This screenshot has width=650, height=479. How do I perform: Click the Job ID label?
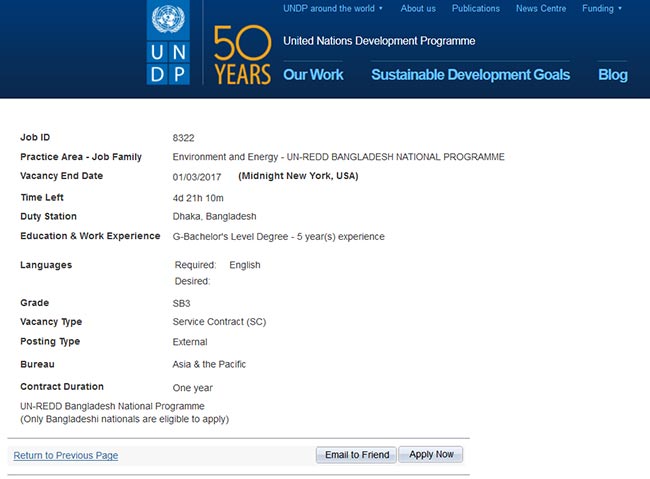tap(35, 137)
